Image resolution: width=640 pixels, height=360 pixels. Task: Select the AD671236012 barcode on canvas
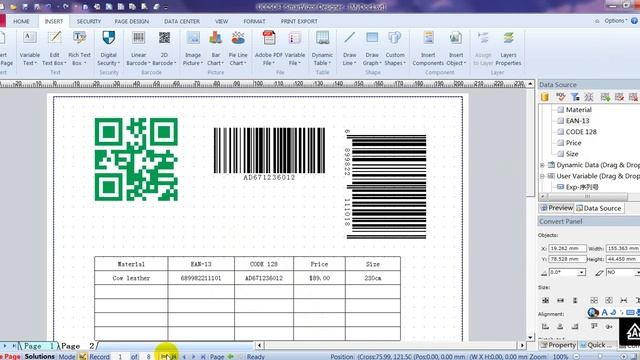pyautogui.click(x=269, y=154)
